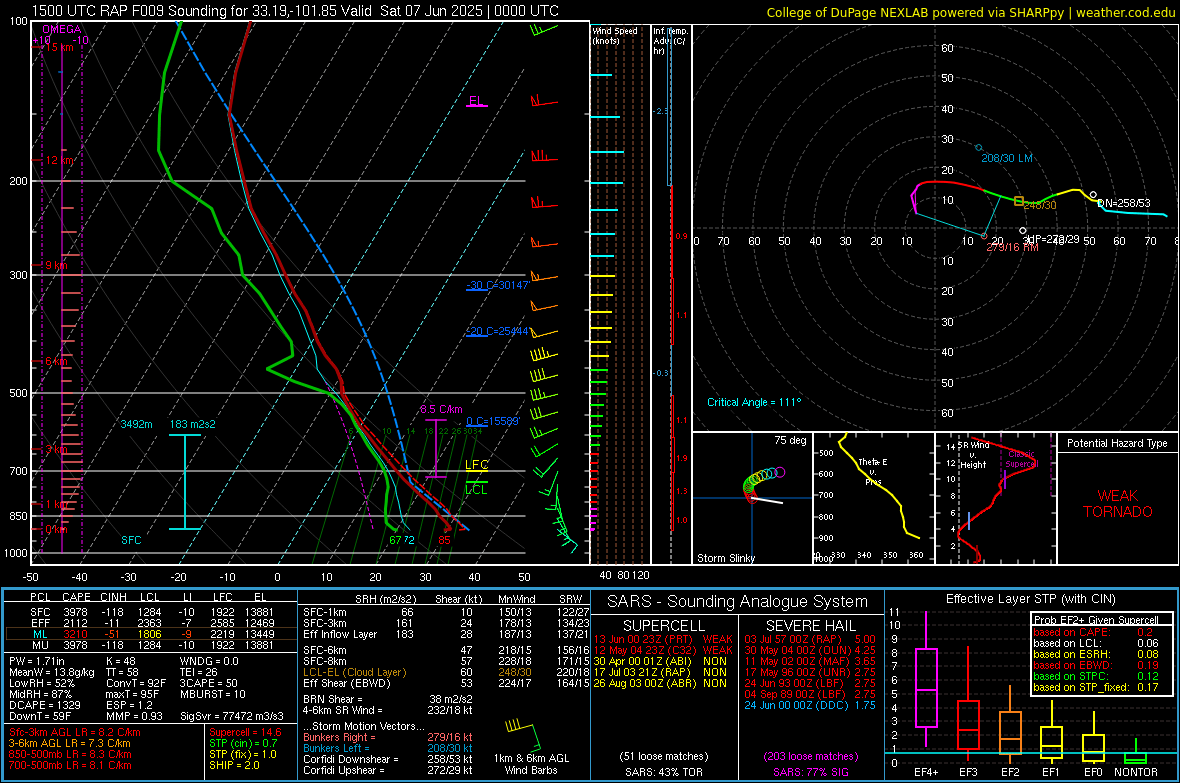Image resolution: width=1180 pixels, height=783 pixels.
Task: Click the Bunkers Right = 279/16 kt line
Action: pos(388,737)
